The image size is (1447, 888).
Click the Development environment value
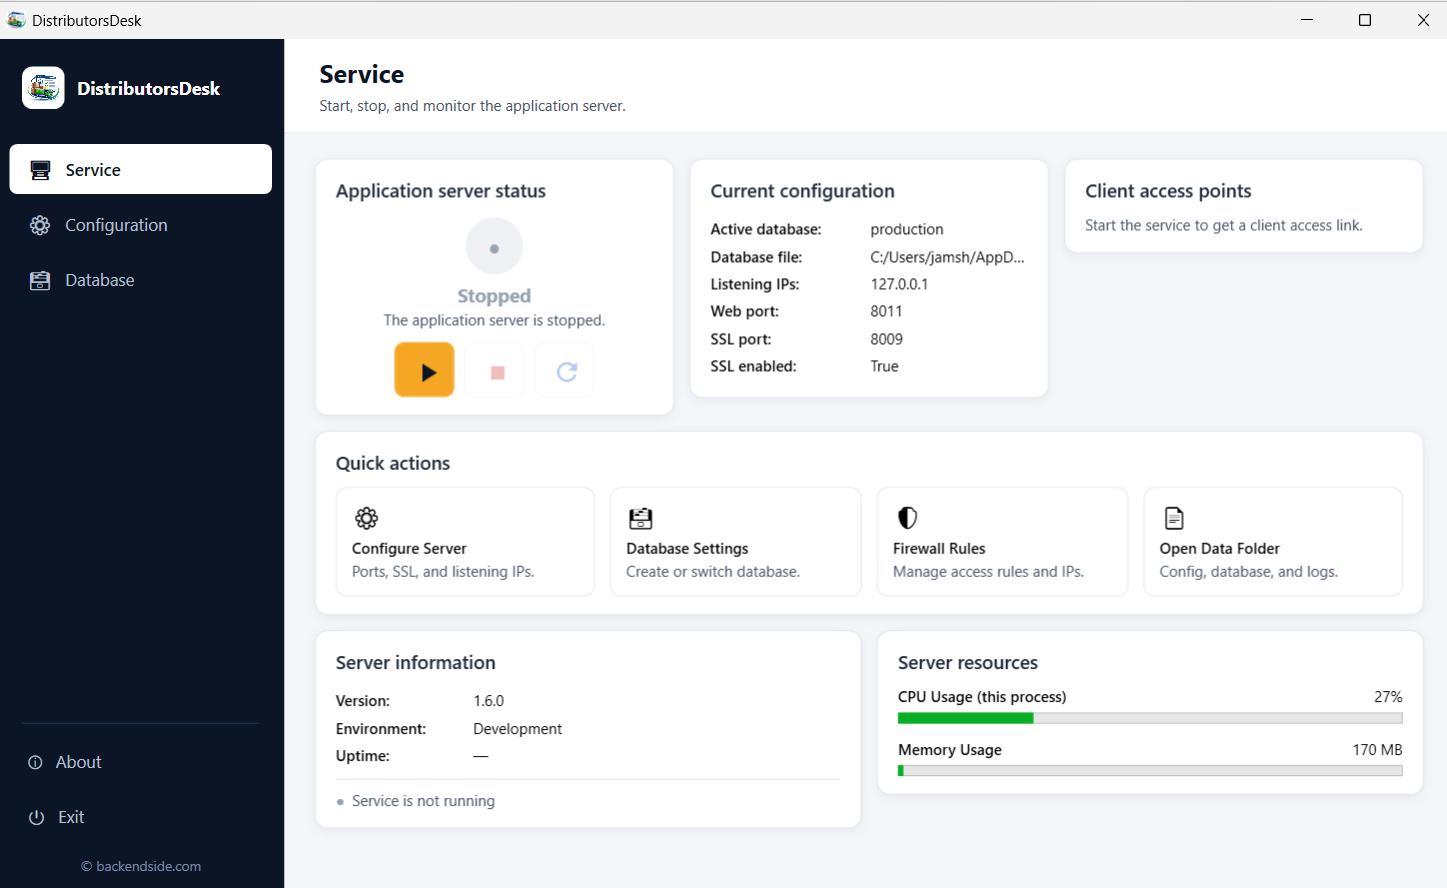[x=517, y=729]
